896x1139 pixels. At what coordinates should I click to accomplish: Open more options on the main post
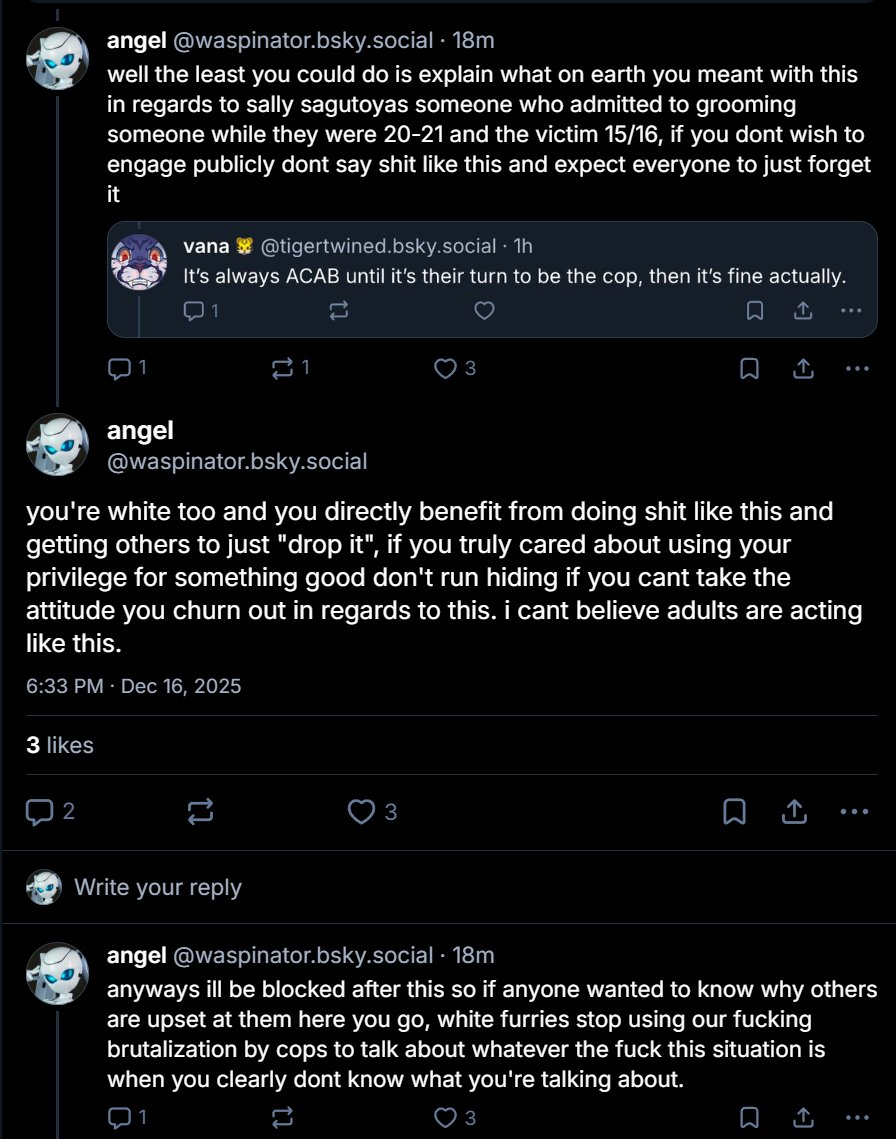pos(854,812)
